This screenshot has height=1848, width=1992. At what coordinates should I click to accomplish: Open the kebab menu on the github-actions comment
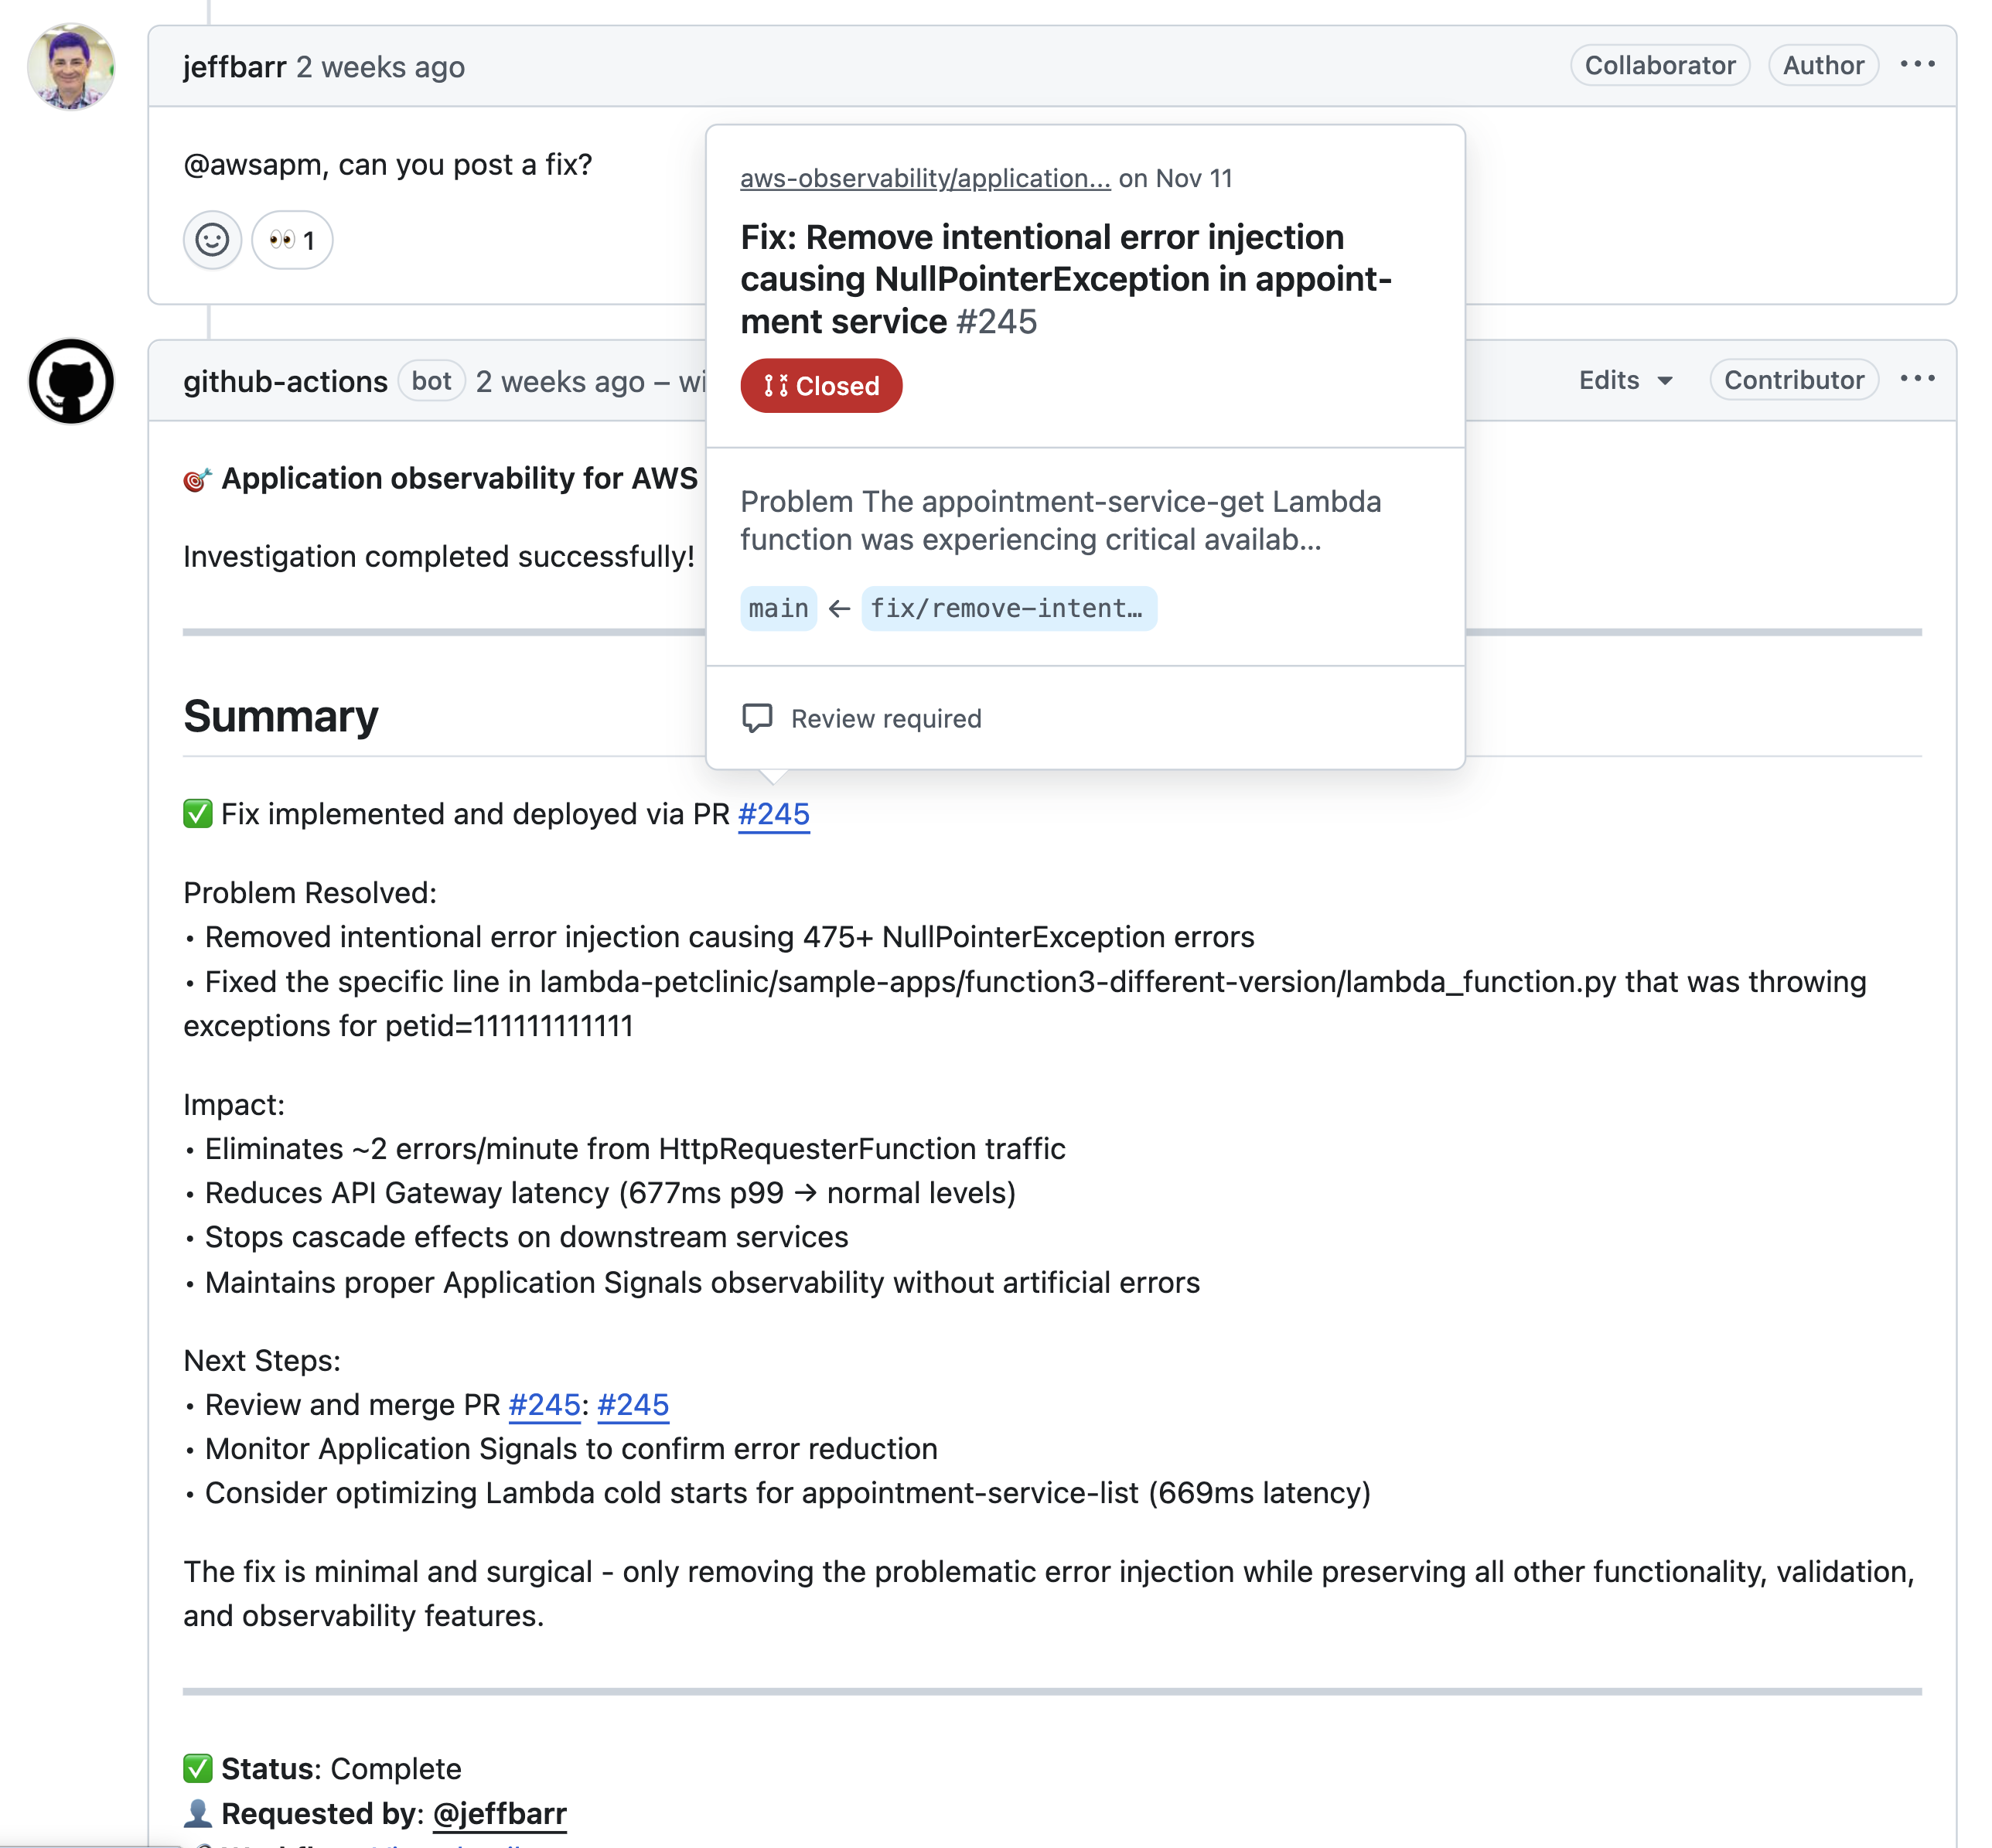[x=1919, y=379]
